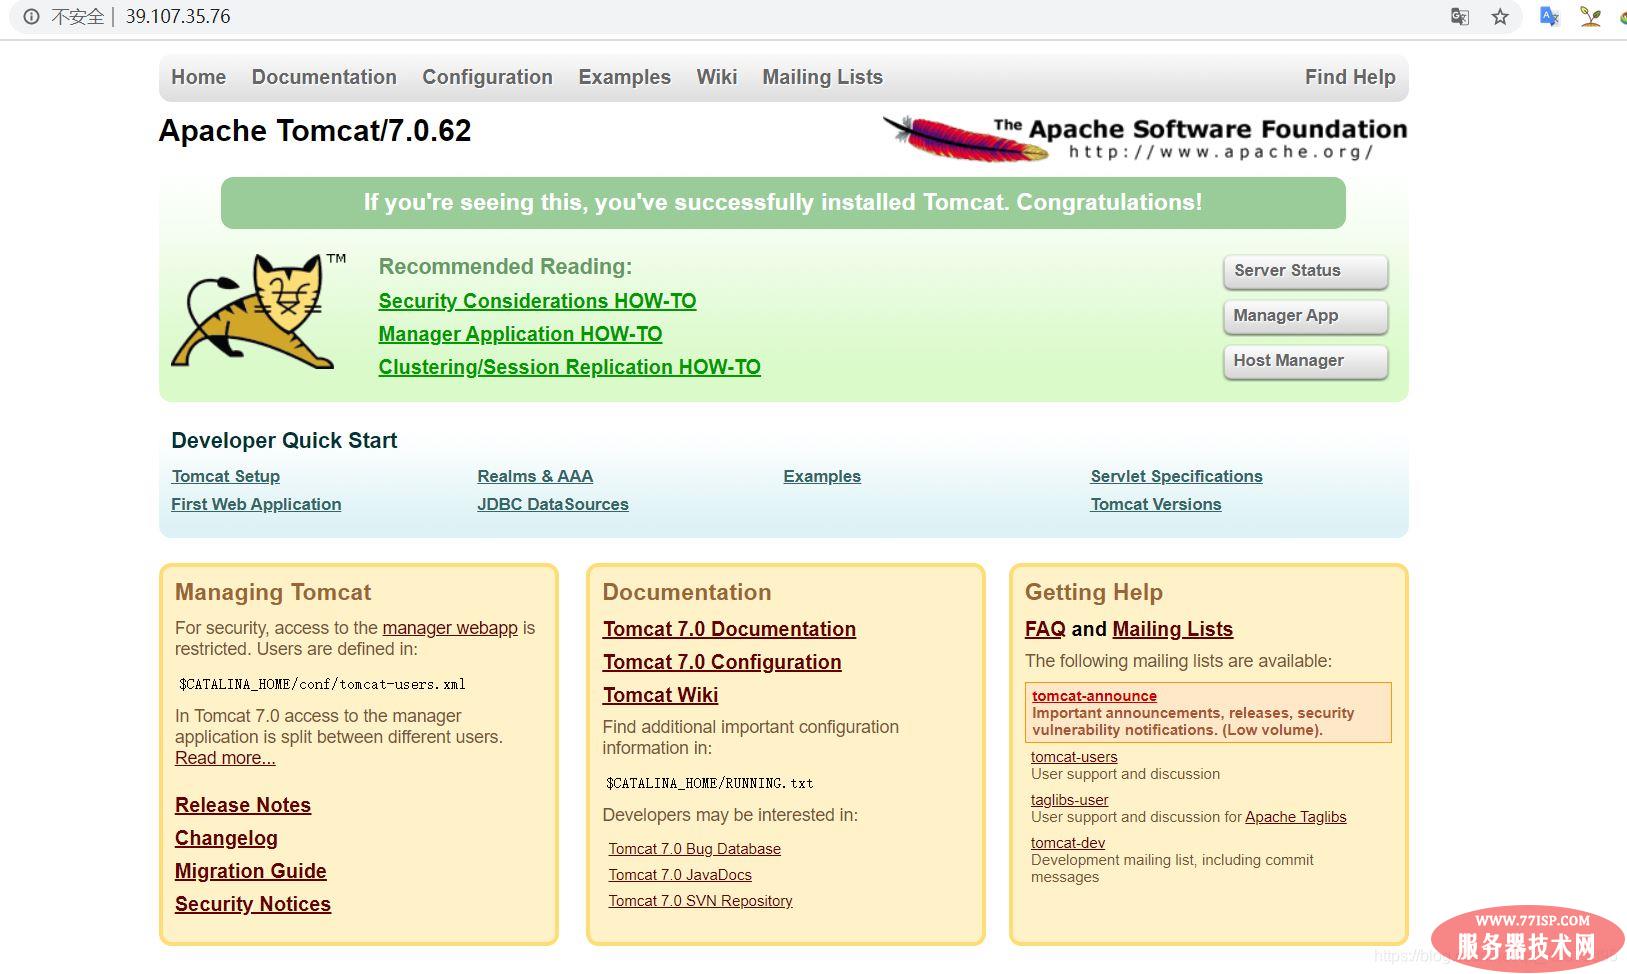1627x974 pixels.
Task: Open tomcat-announce mailing list link
Action: (1094, 696)
